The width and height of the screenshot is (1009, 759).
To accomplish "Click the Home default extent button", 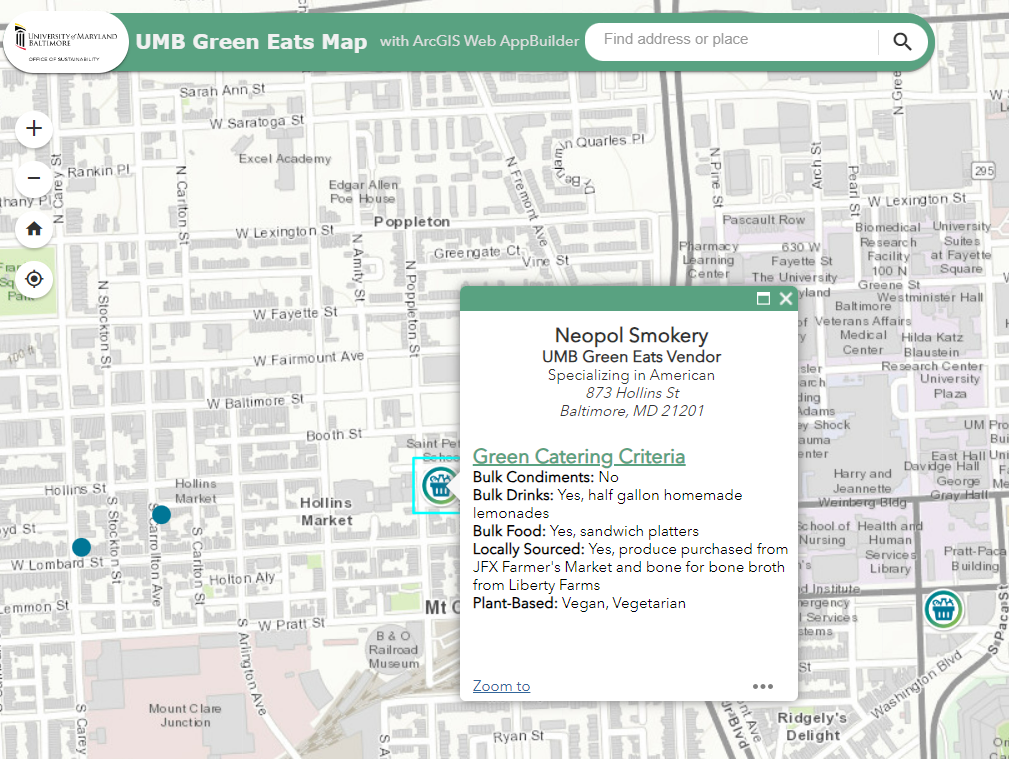I will coord(34,229).
